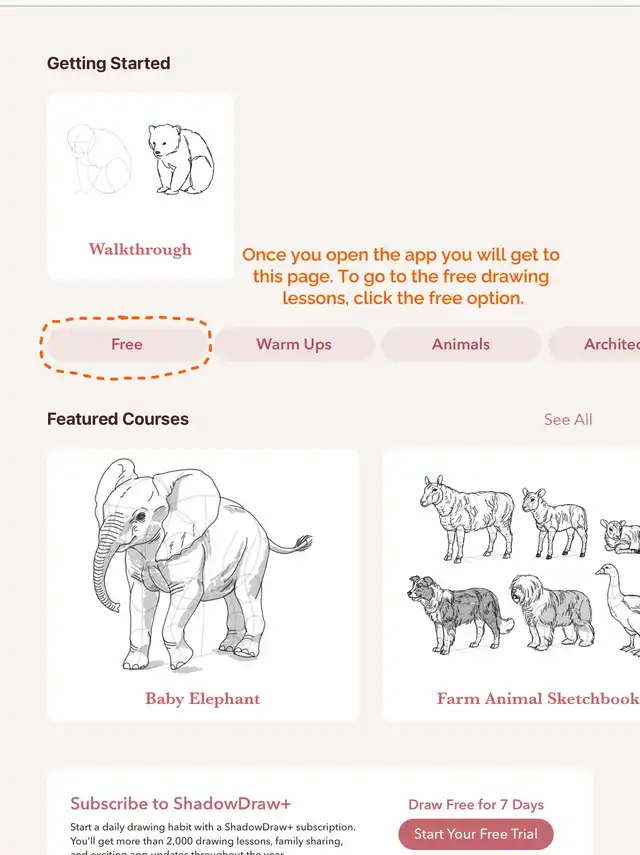Screen dimensions: 640x855
Task: Click the finished bear cub drawing
Action: (x=181, y=158)
